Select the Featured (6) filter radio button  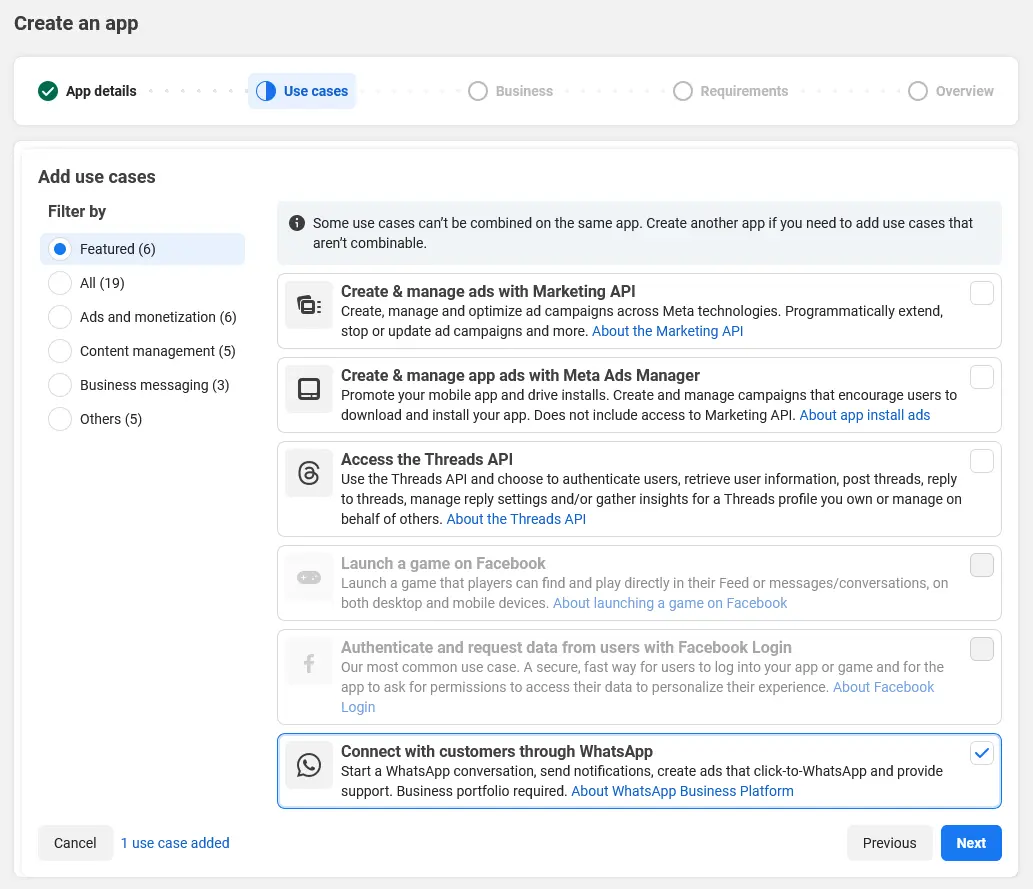(60, 249)
